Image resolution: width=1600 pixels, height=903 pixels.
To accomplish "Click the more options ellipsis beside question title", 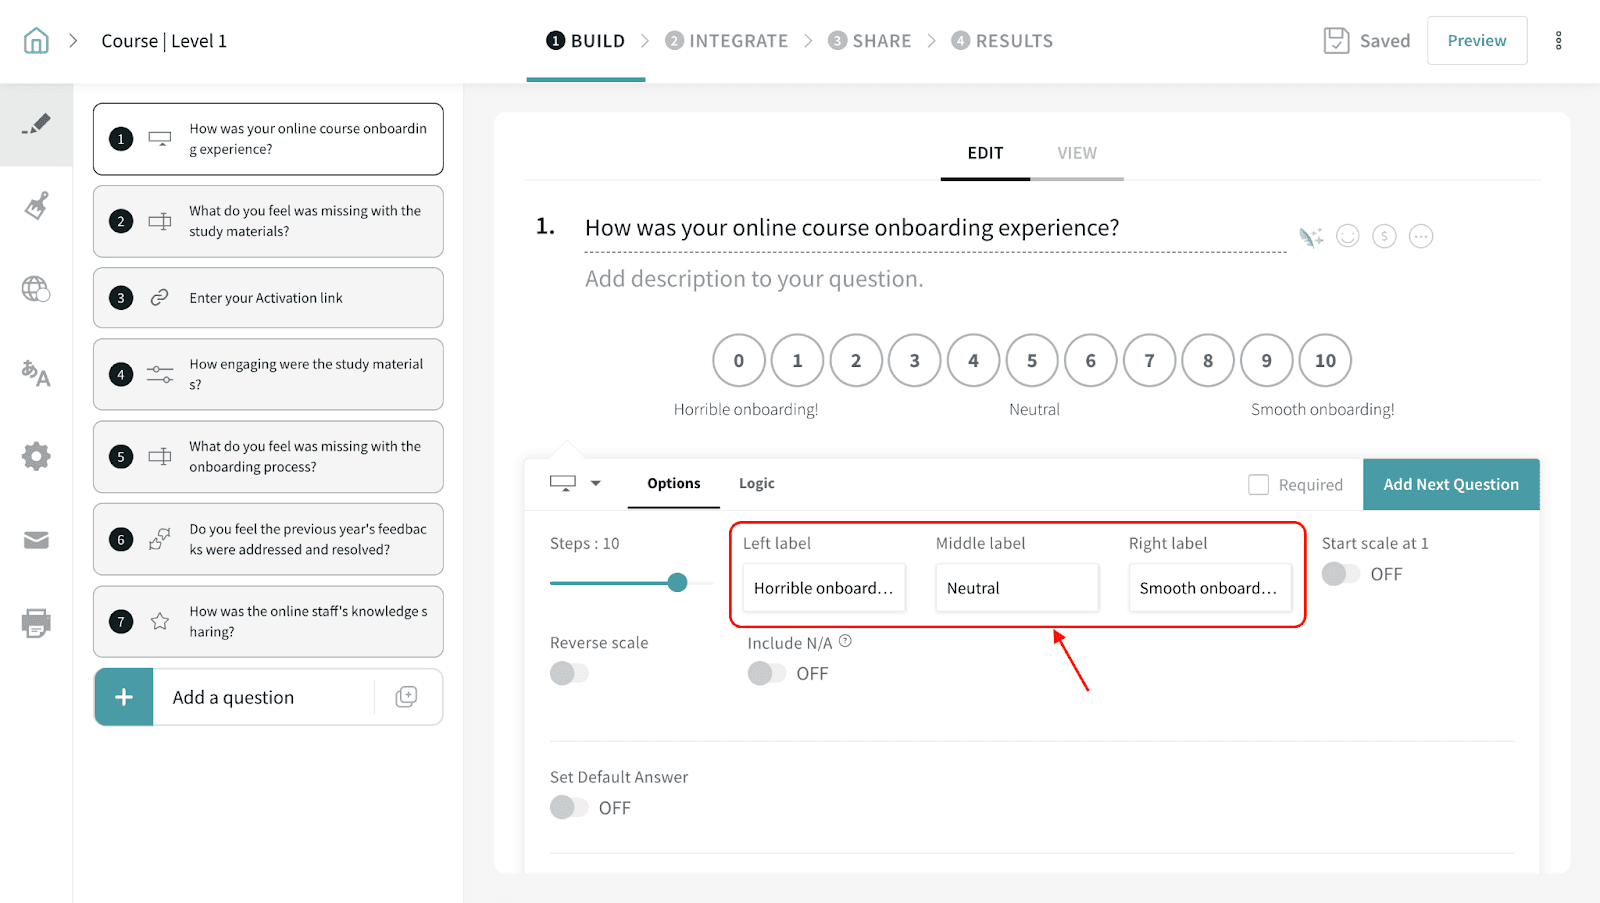I will click(1420, 236).
